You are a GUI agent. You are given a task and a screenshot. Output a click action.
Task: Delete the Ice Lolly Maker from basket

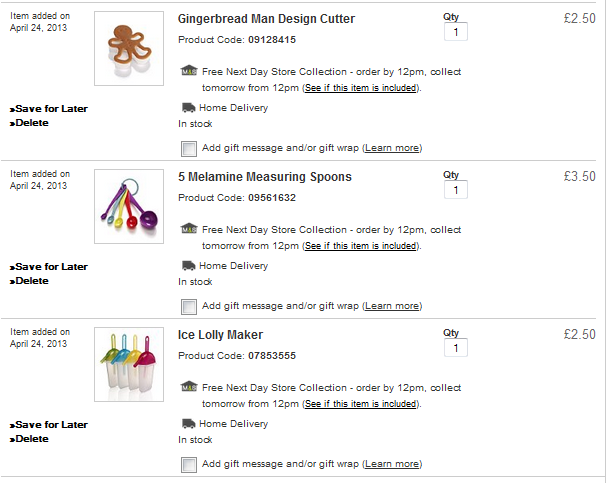33,439
